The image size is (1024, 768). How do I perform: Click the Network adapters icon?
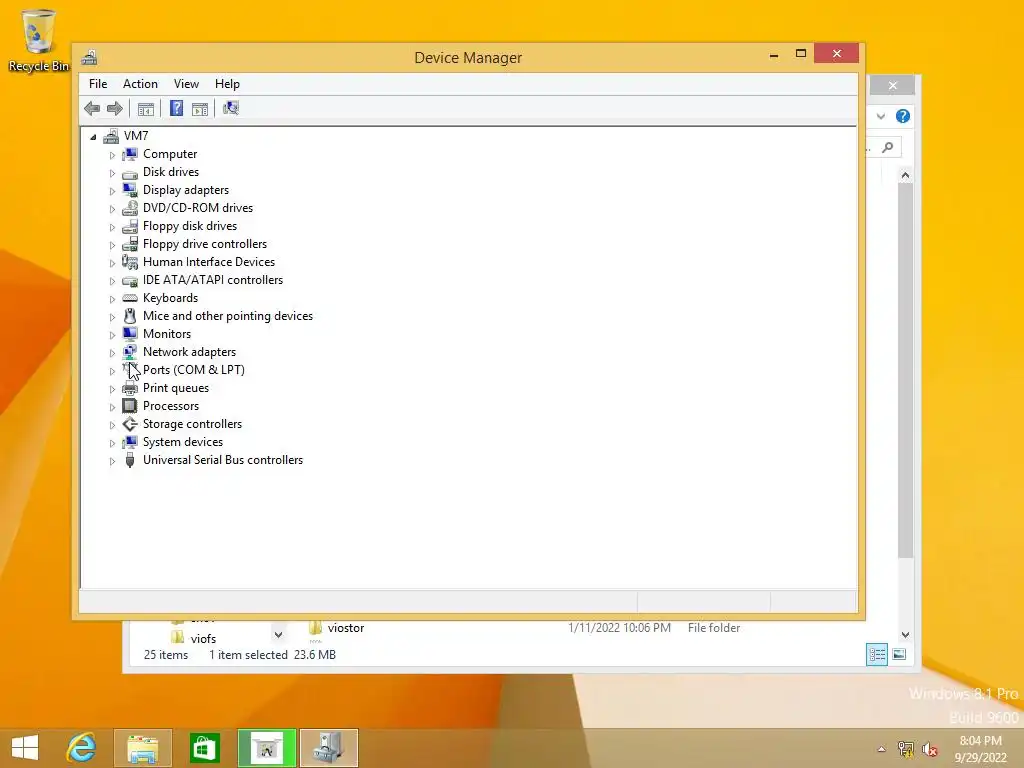tap(130, 352)
